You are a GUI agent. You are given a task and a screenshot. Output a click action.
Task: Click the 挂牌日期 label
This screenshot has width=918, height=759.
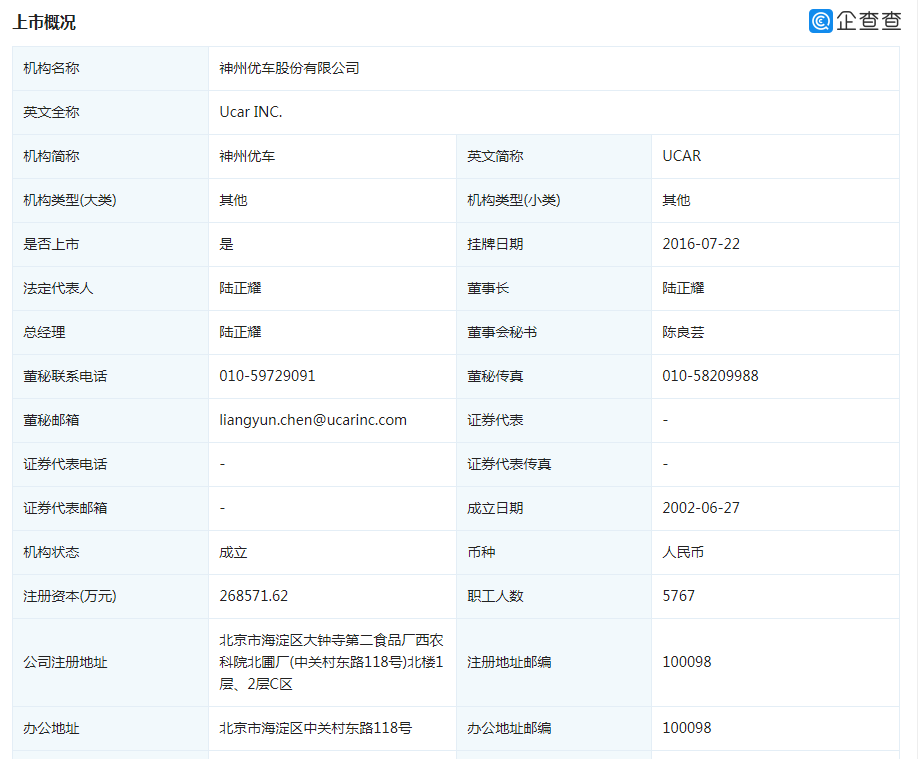point(495,244)
